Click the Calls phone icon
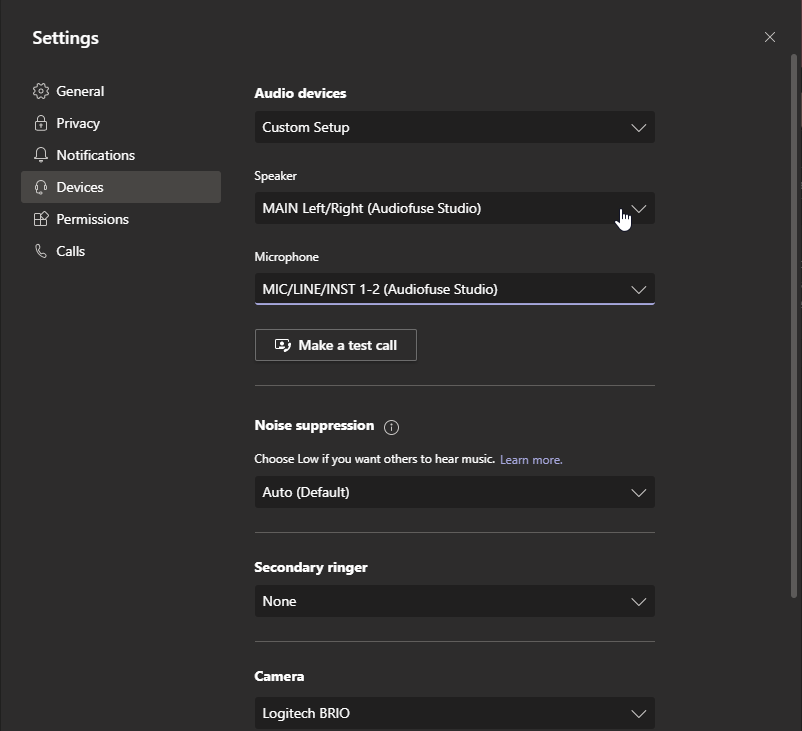The width and height of the screenshot is (802, 731). [x=41, y=251]
